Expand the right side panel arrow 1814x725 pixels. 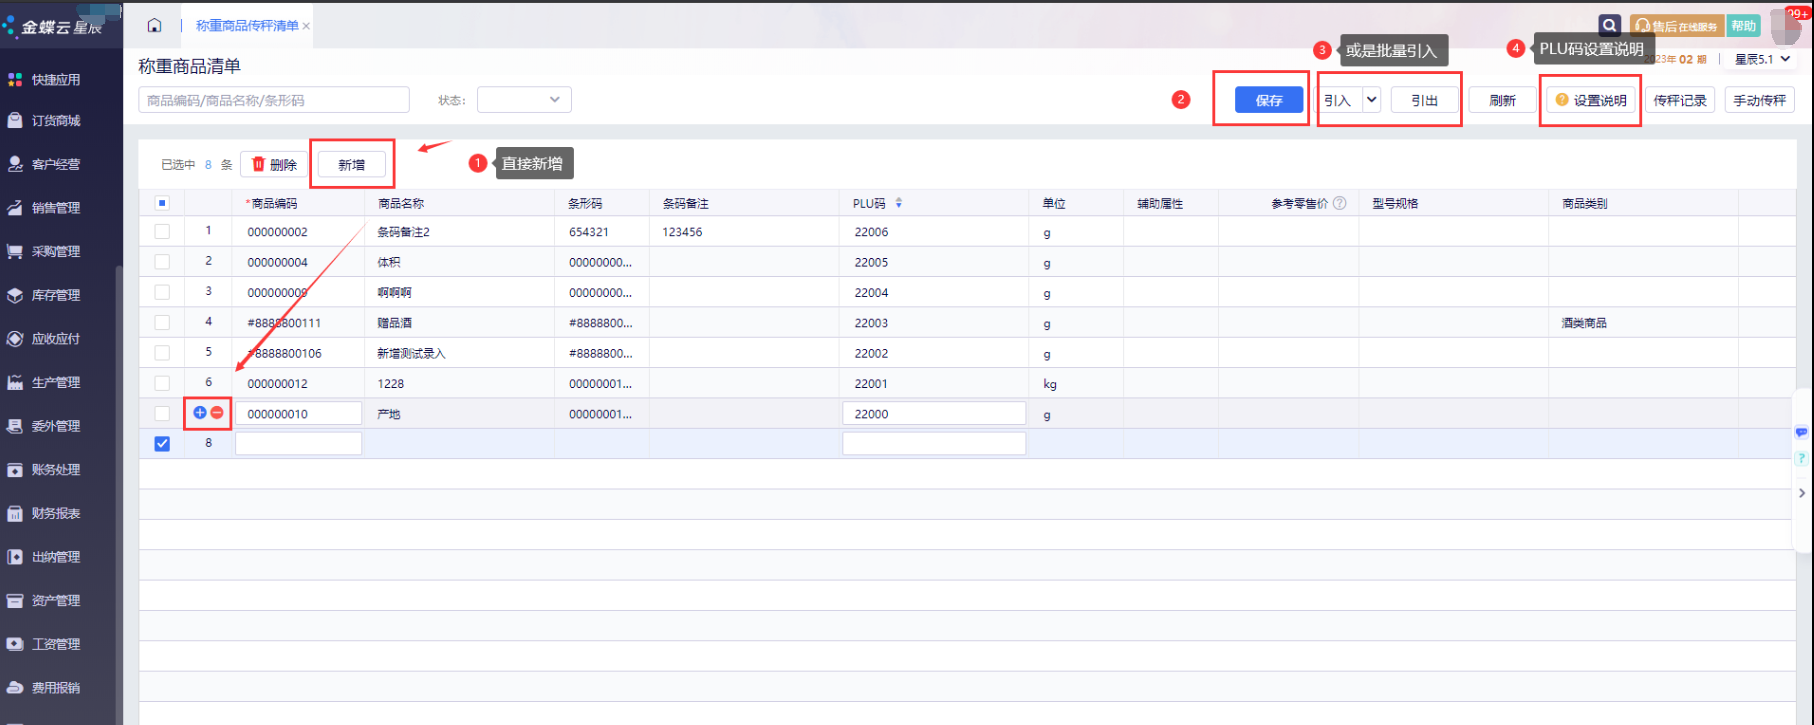pyautogui.click(x=1802, y=493)
